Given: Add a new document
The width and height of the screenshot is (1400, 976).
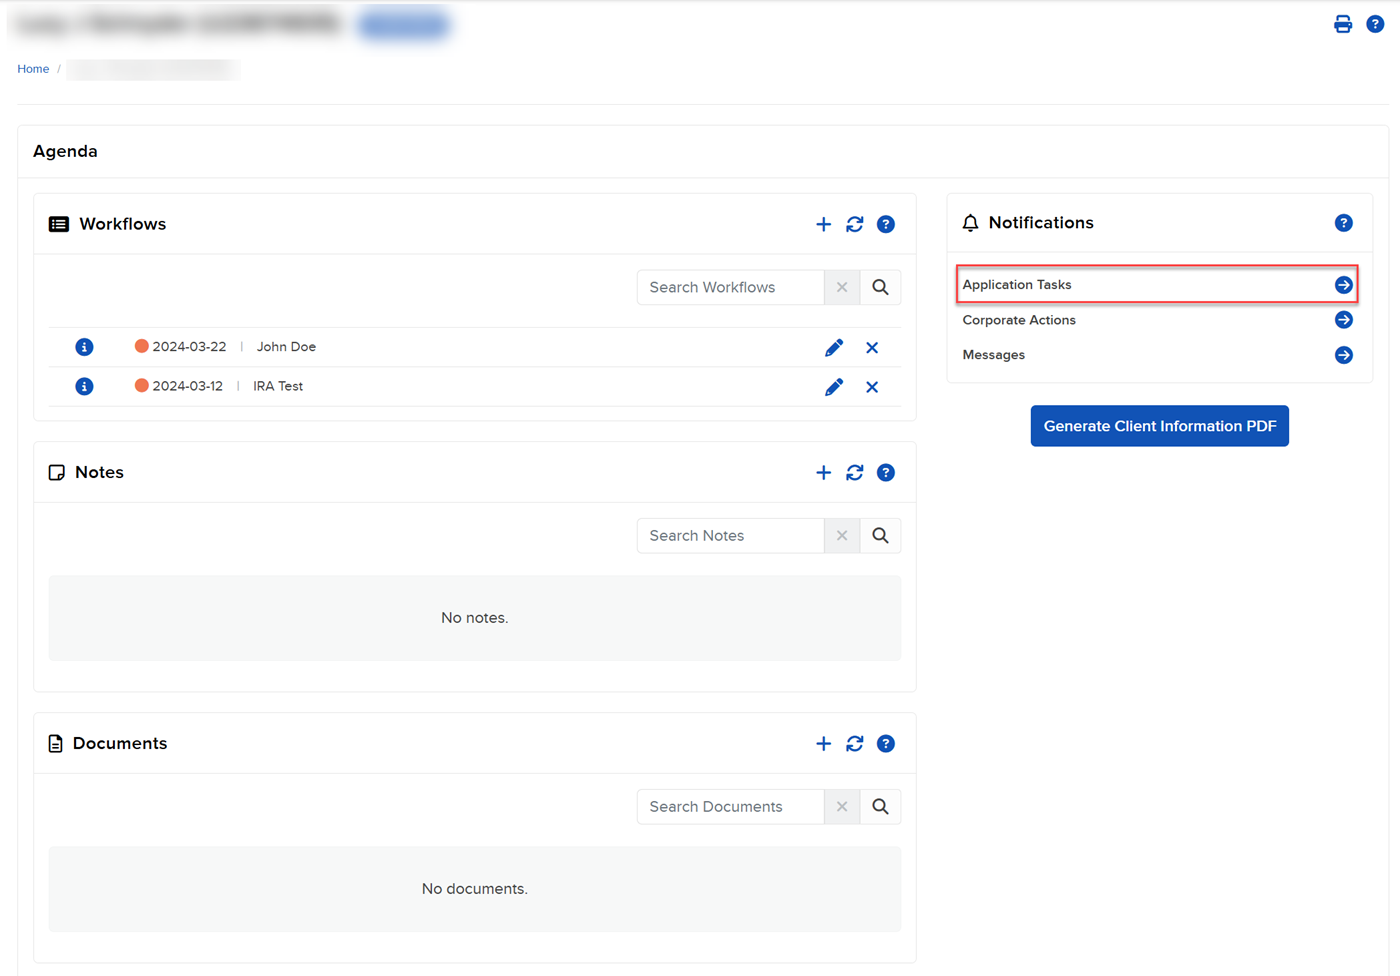Looking at the screenshot, I should [823, 743].
